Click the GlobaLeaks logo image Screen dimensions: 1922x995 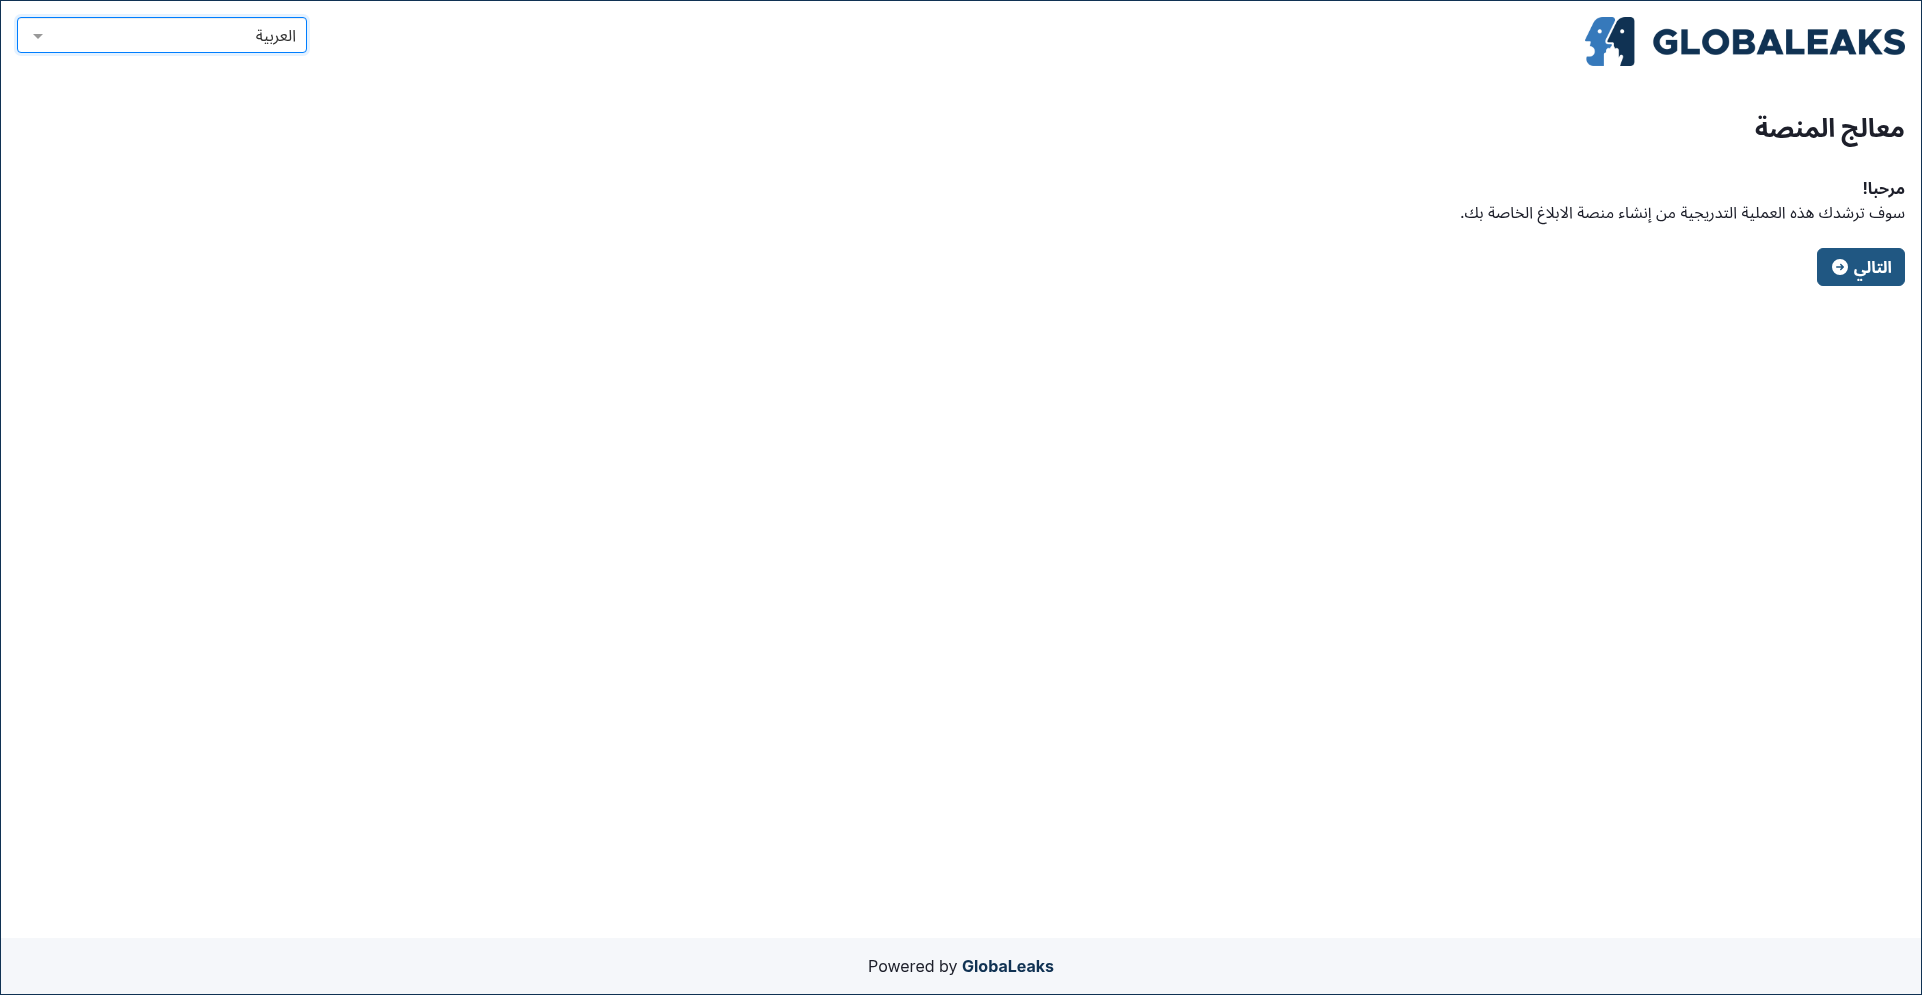tap(1745, 42)
